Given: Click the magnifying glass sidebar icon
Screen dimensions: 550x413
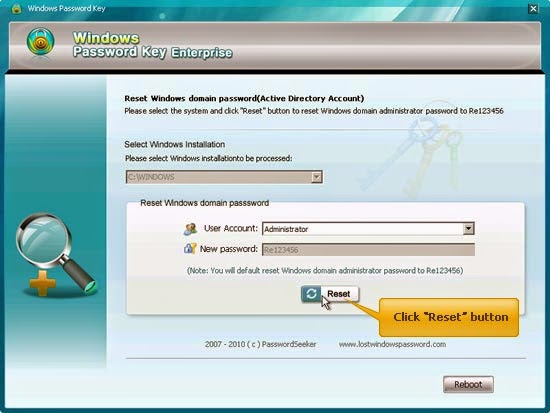Looking at the screenshot, I should [56, 254].
